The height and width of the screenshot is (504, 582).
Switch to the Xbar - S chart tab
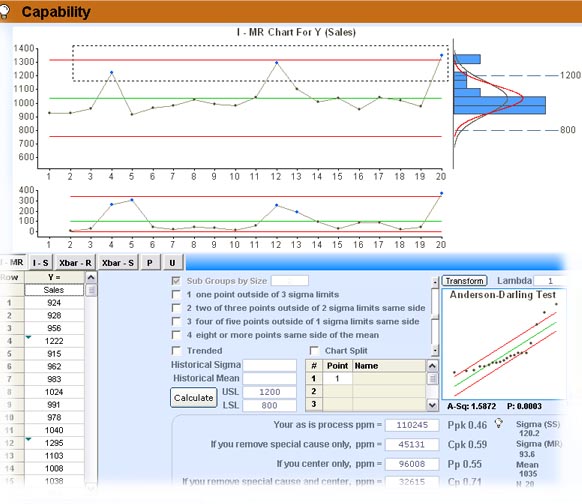[x=118, y=263]
